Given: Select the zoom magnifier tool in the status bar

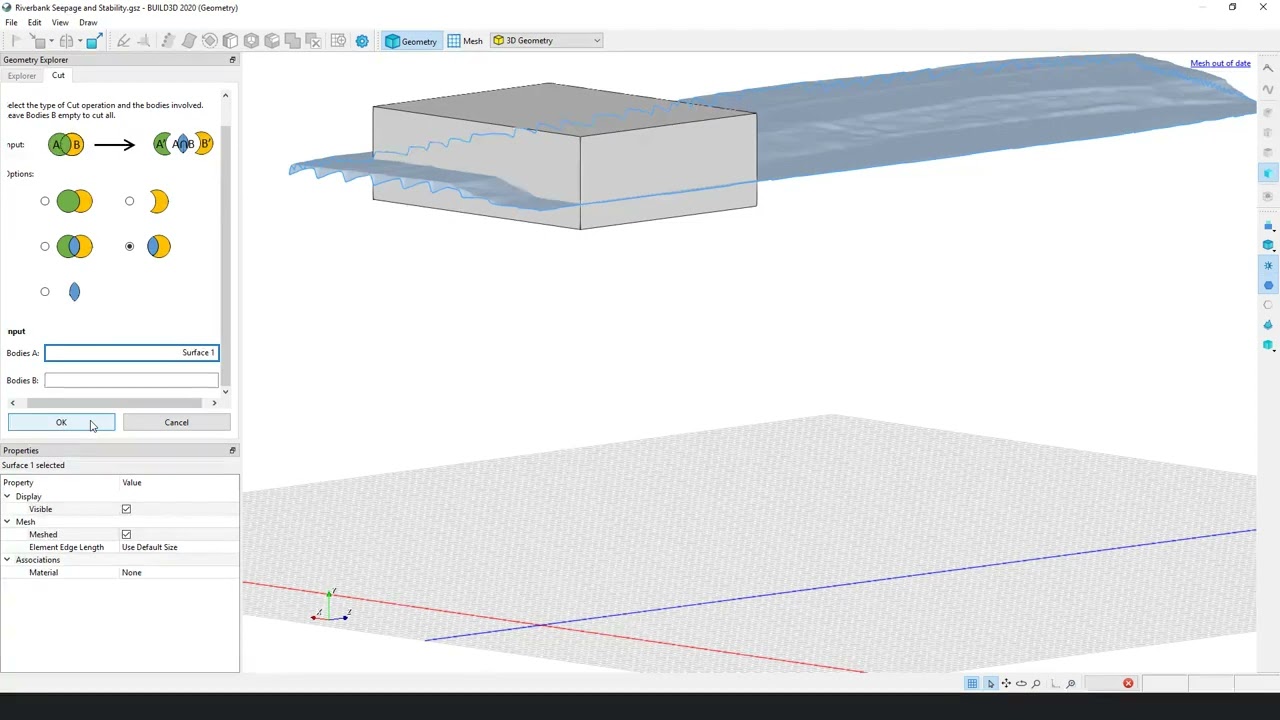Looking at the screenshot, I should [x=1036, y=684].
